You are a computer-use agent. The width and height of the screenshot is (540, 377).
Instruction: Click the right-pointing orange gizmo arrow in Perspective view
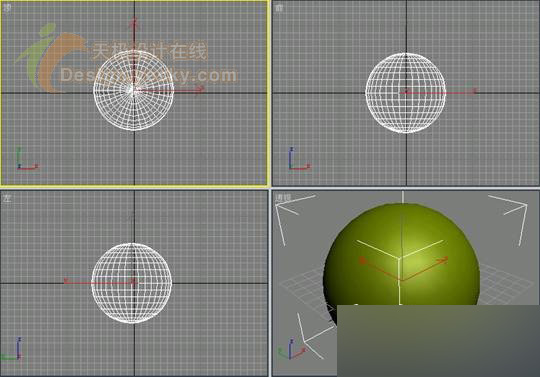425,269
